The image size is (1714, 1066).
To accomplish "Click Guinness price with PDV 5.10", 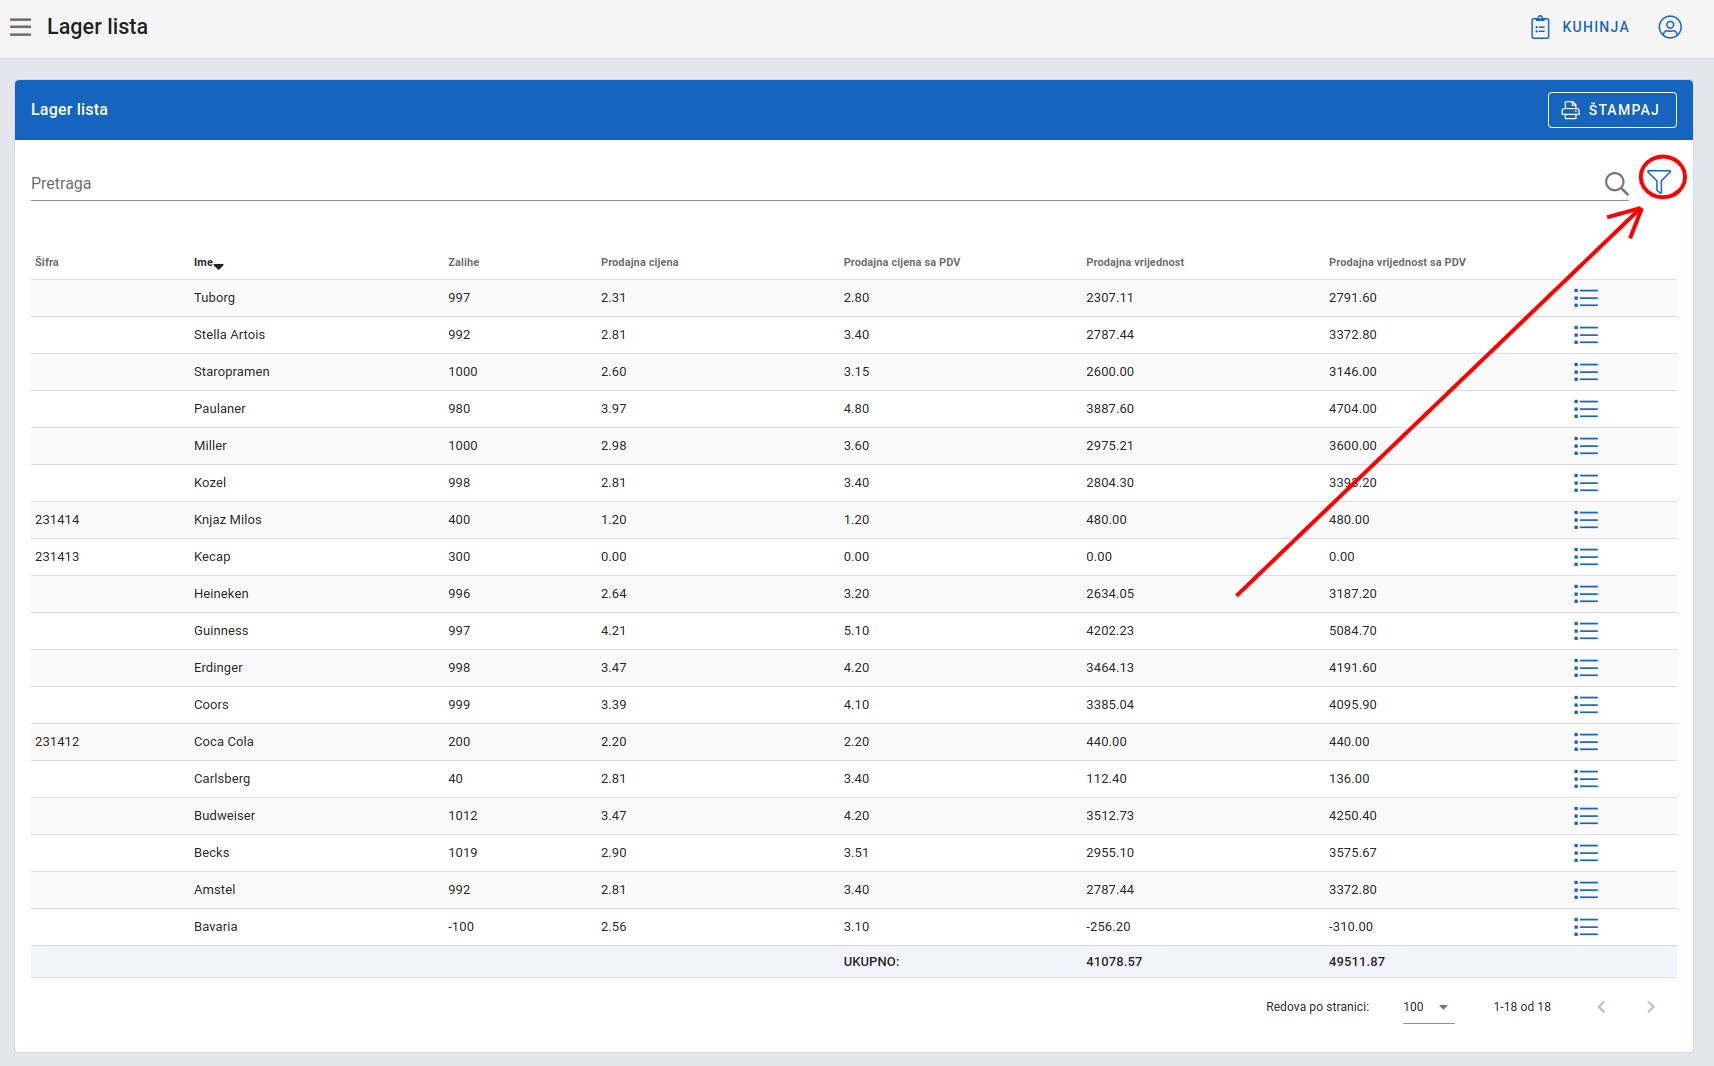I will [856, 631].
